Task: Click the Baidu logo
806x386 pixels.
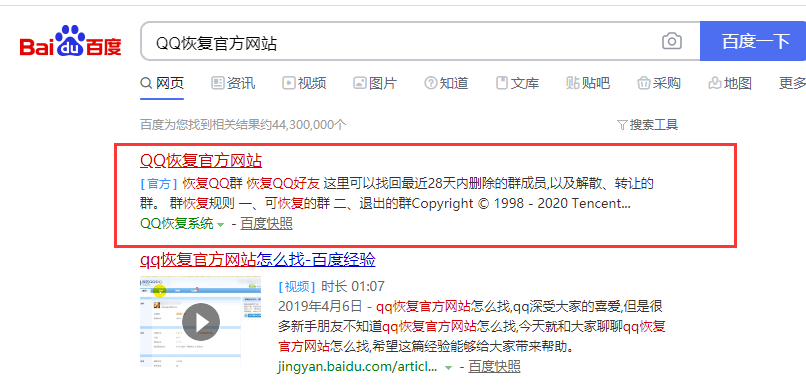Action: click(x=70, y=41)
